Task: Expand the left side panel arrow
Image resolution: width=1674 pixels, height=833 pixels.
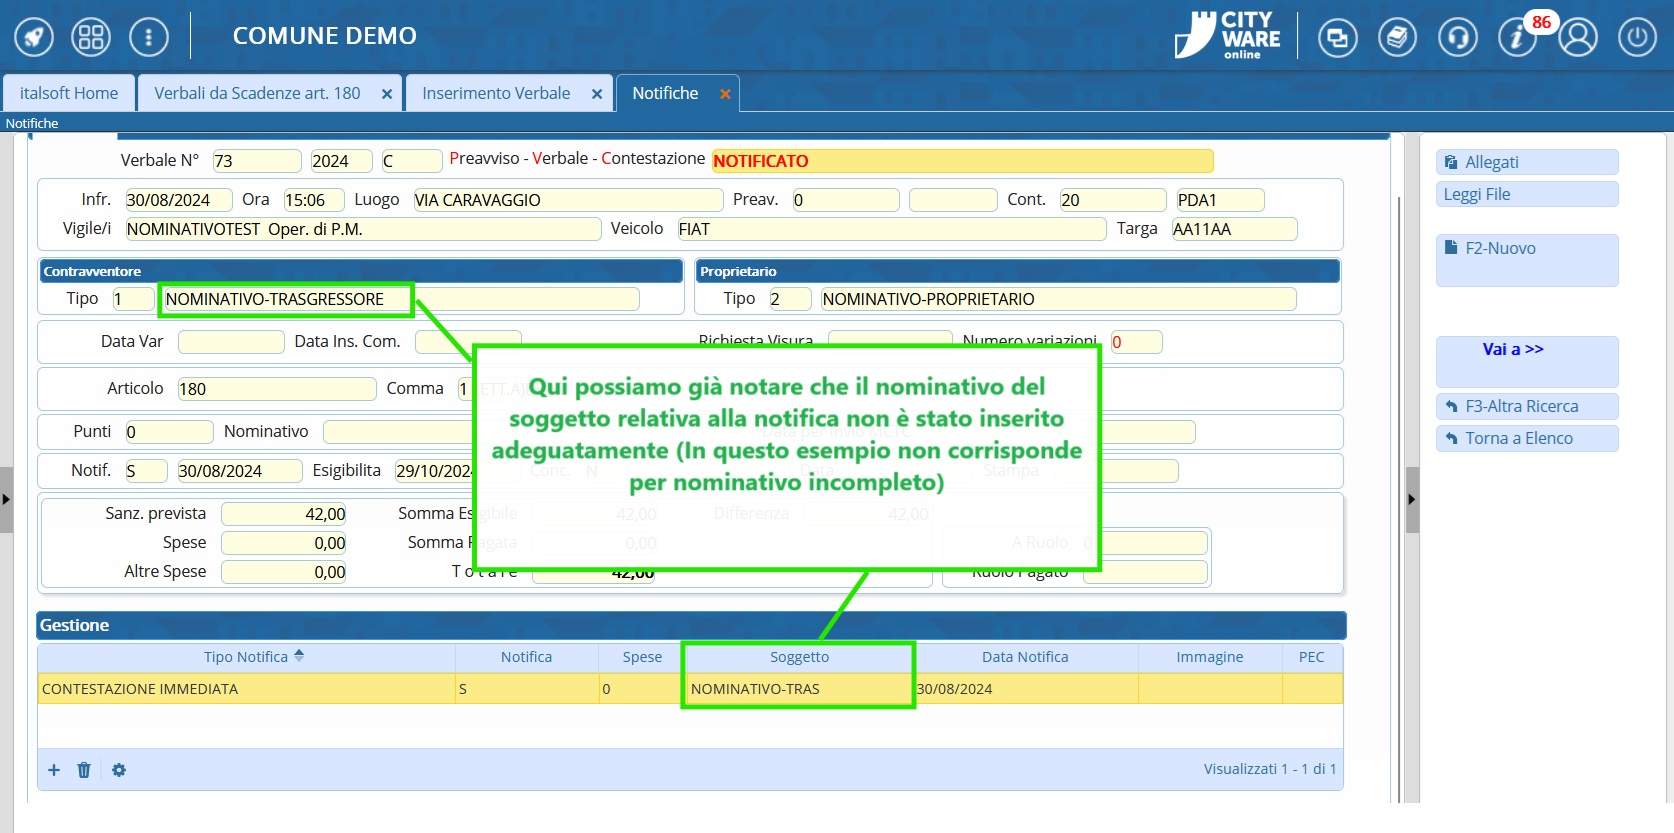Action: (x=6, y=499)
